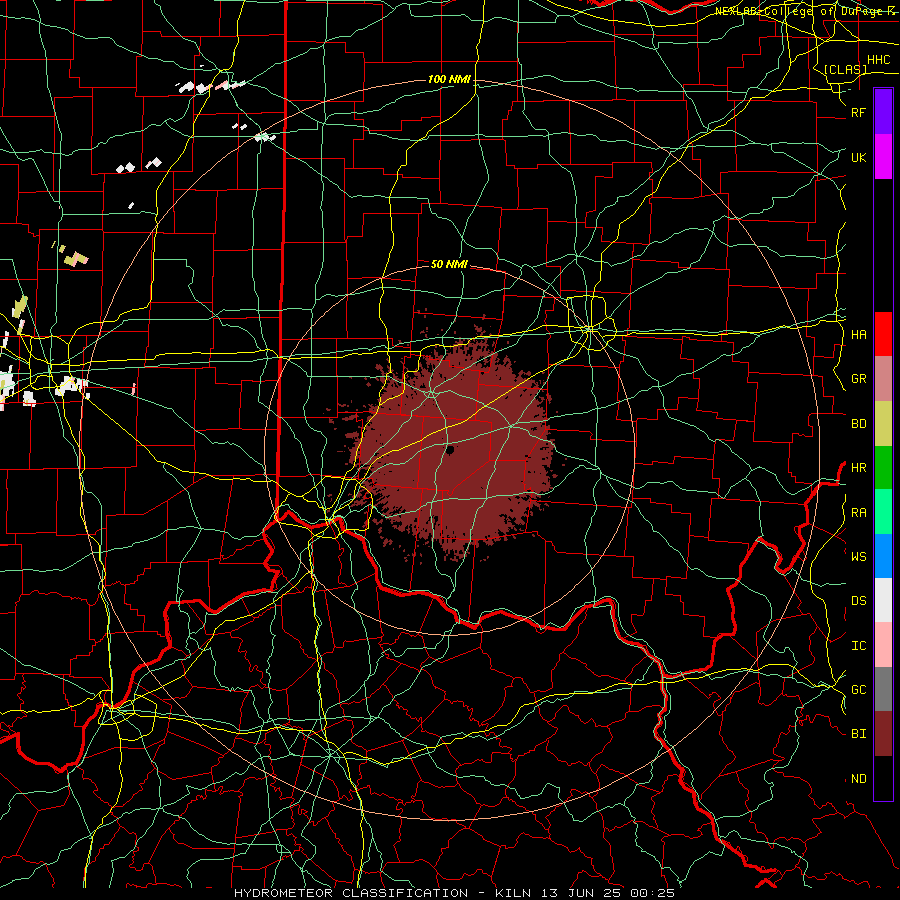Viewport: 900px width, 900px height.
Task: Click the blue WS legend swatch
Action: tap(883, 556)
